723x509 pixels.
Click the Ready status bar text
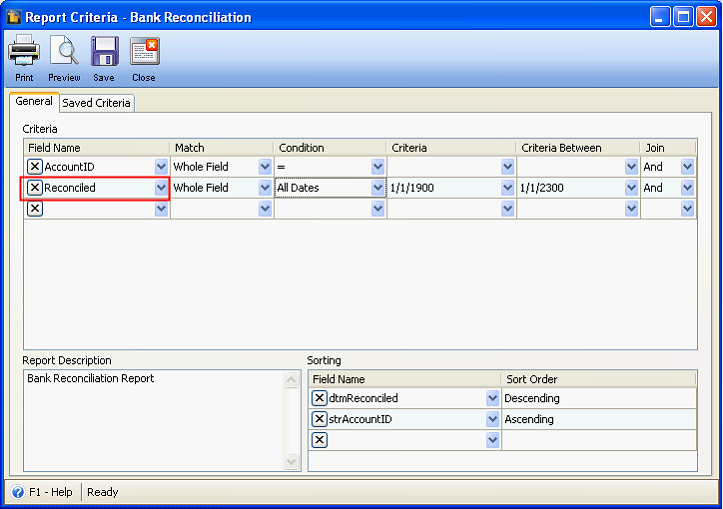click(102, 492)
